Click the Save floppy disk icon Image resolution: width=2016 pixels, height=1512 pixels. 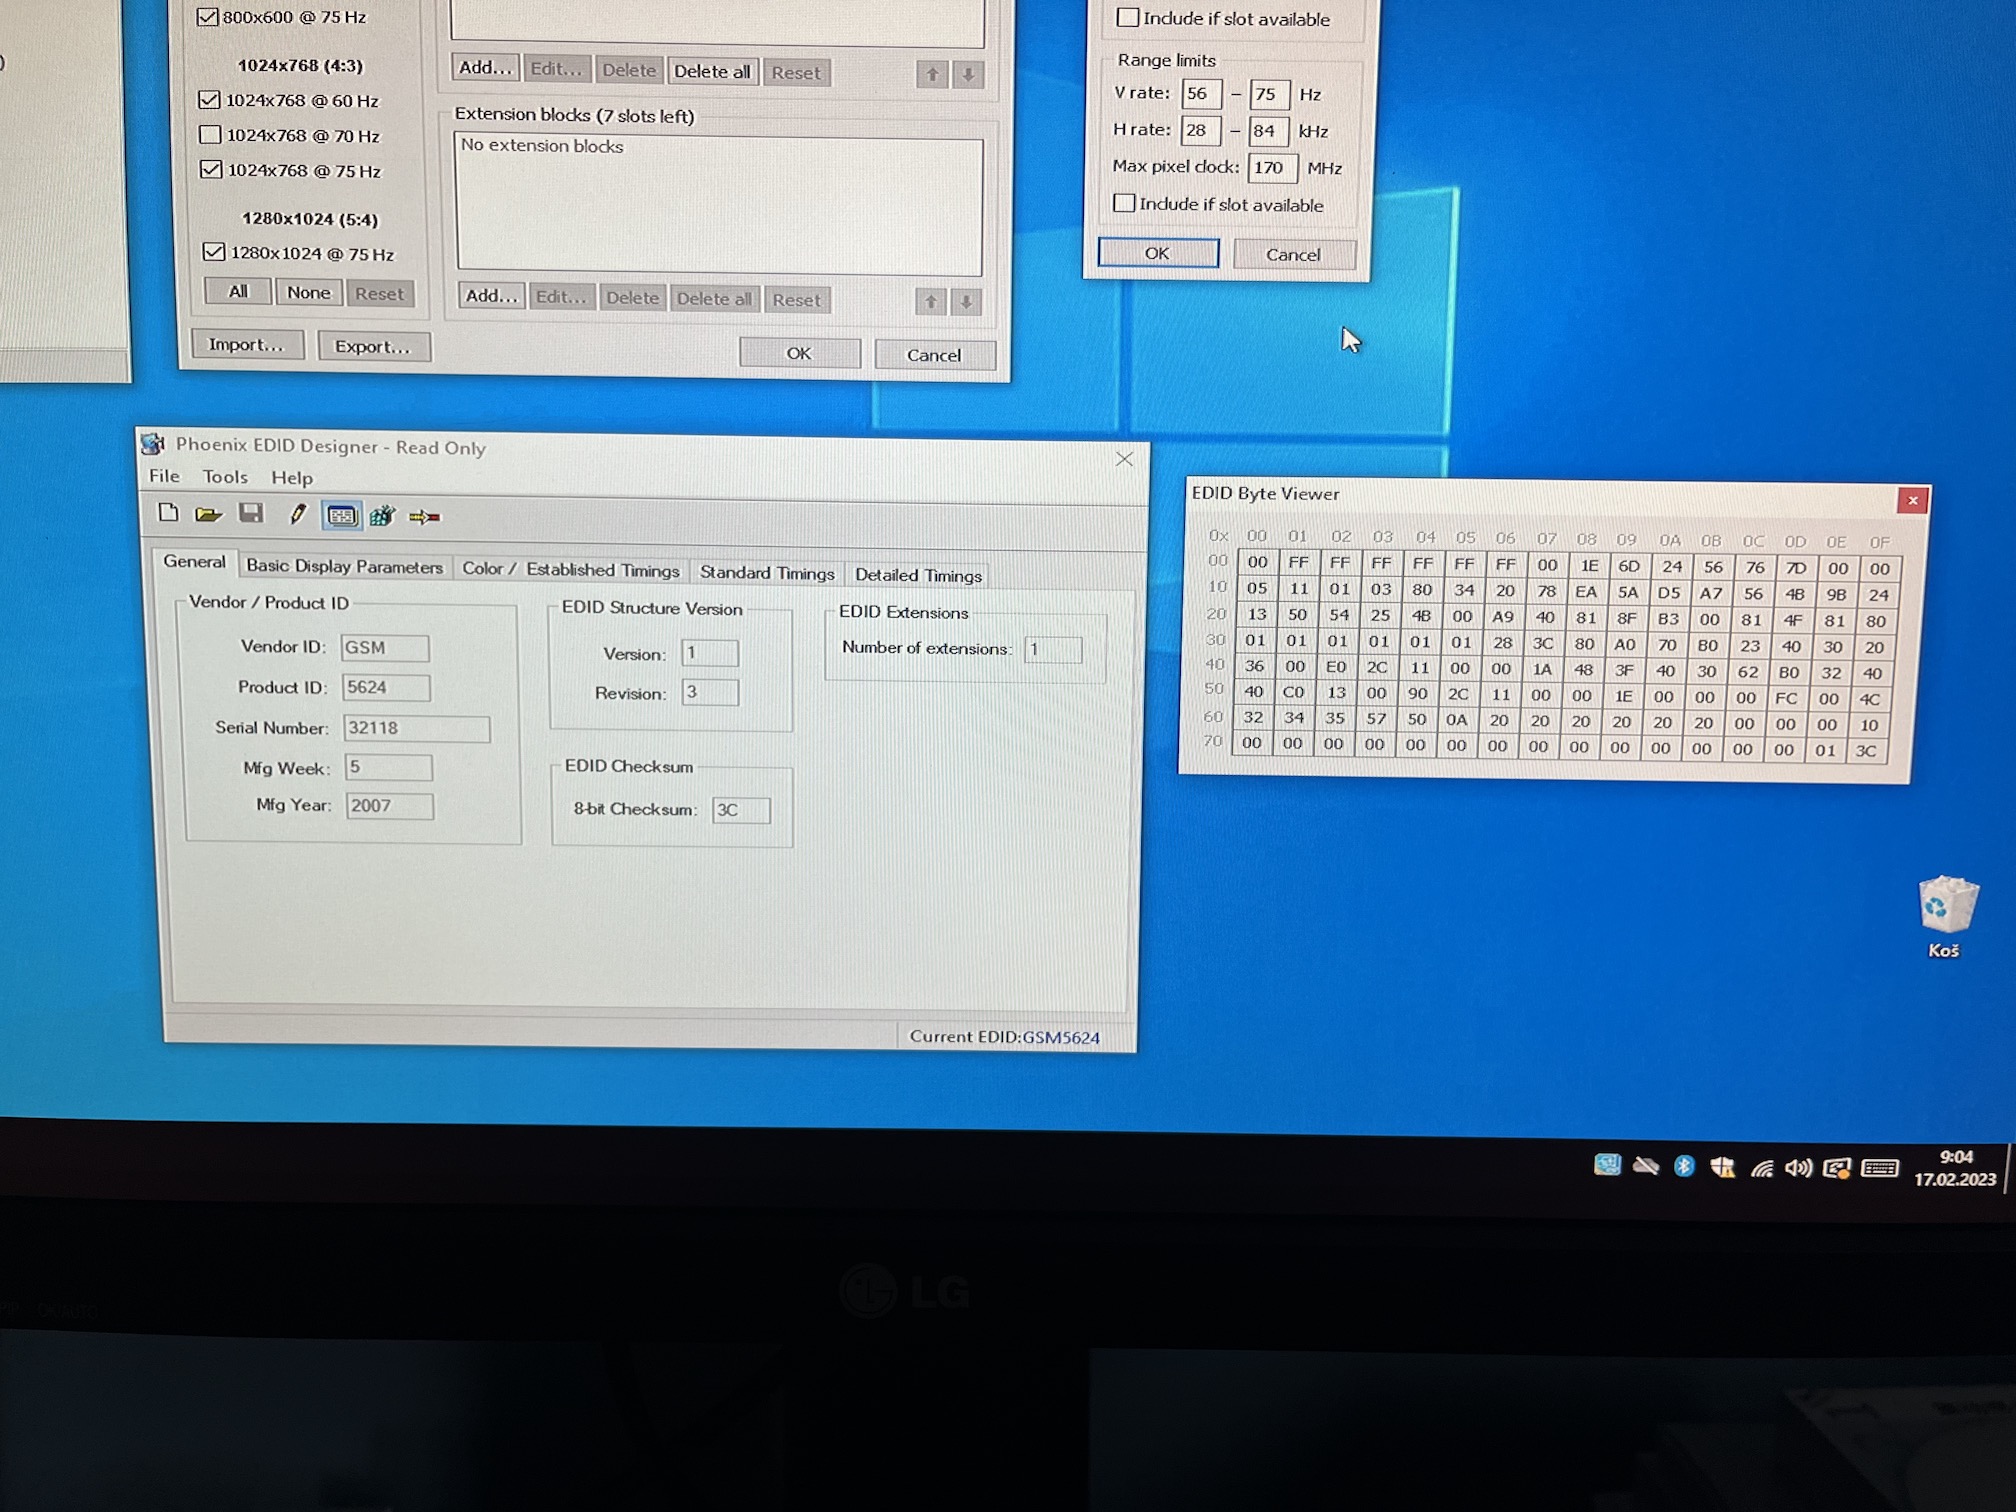(250, 514)
